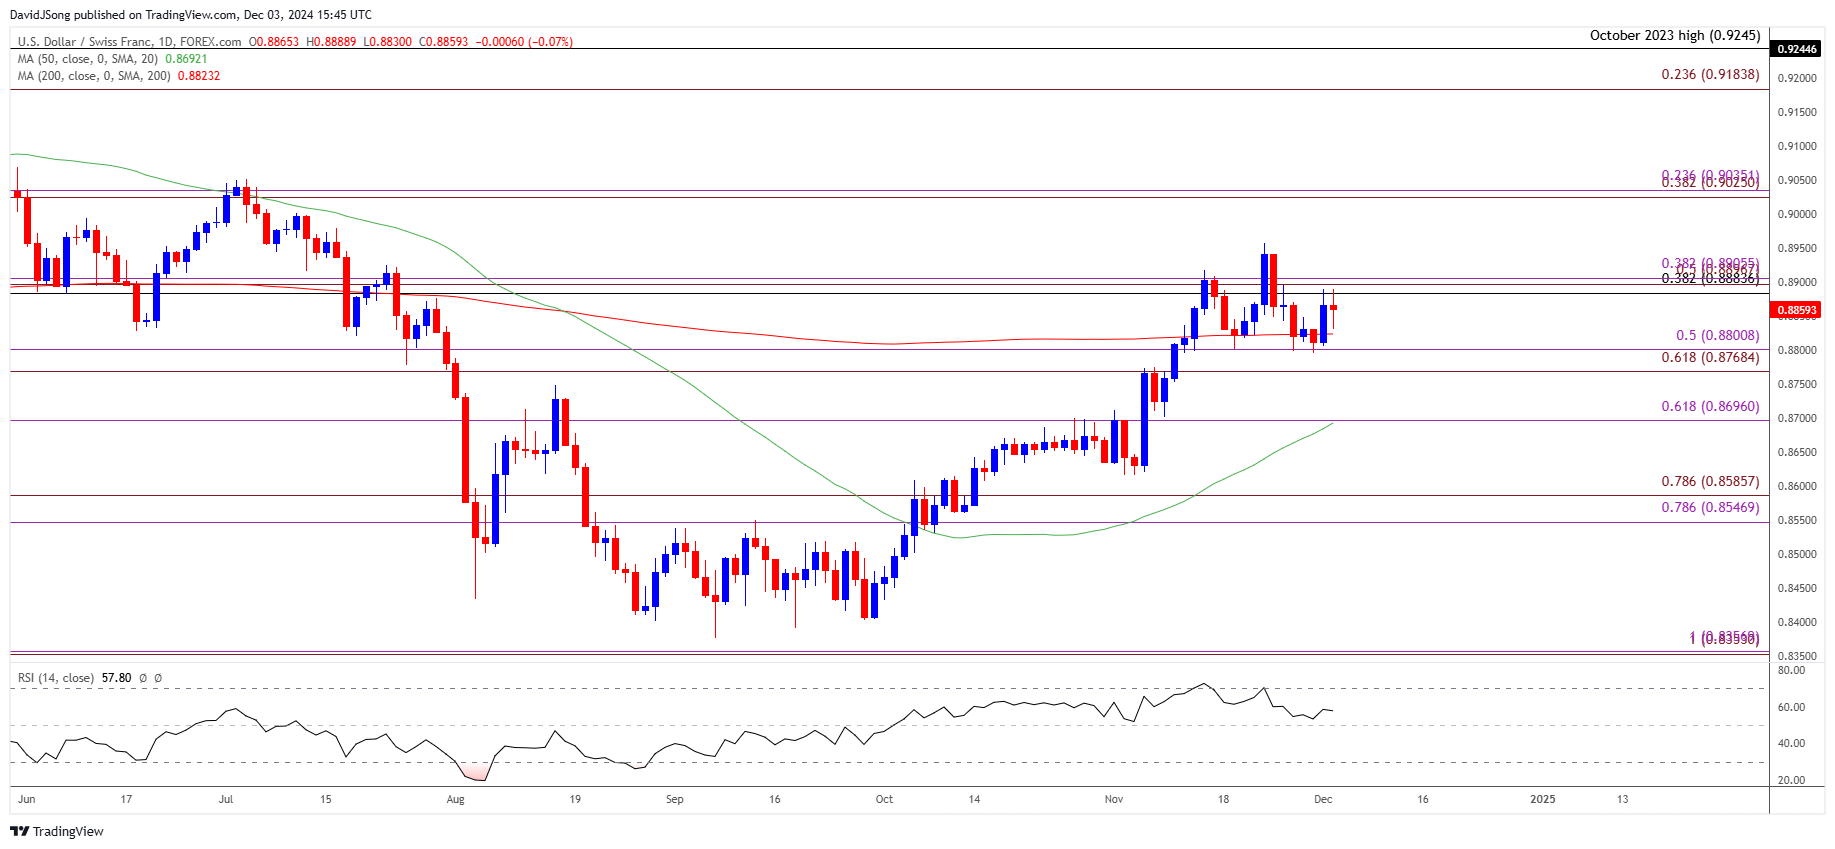The height and width of the screenshot is (849, 1835).
Task: Click the low value L0.88300 in the header
Action: coord(387,42)
